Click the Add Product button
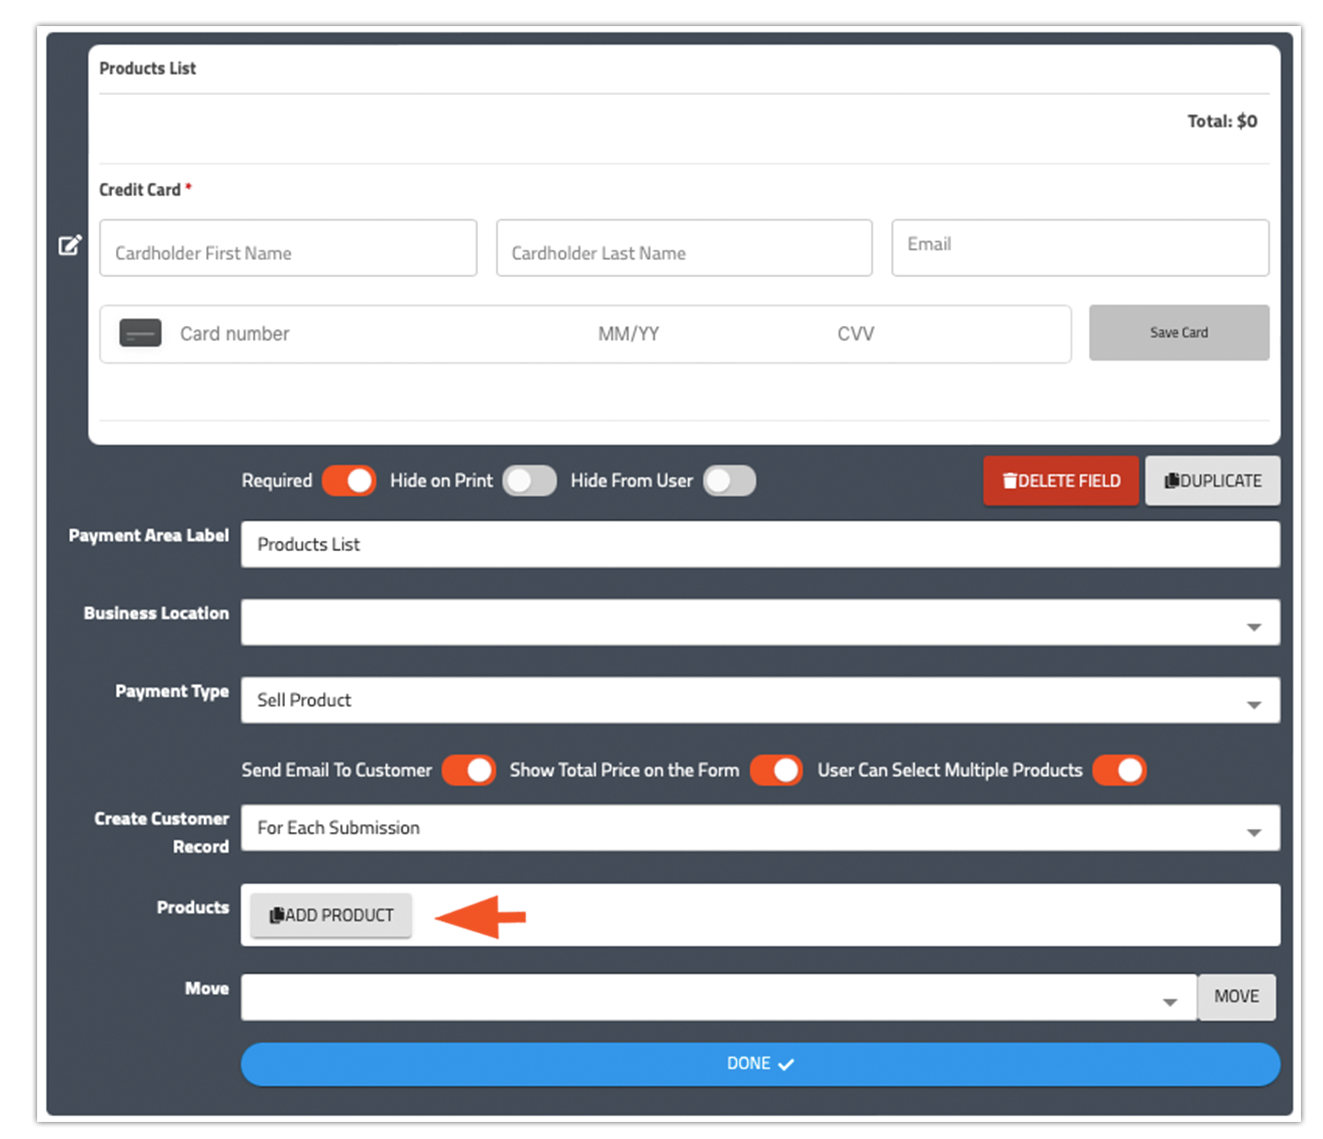The image size is (1323, 1139). coord(331,915)
